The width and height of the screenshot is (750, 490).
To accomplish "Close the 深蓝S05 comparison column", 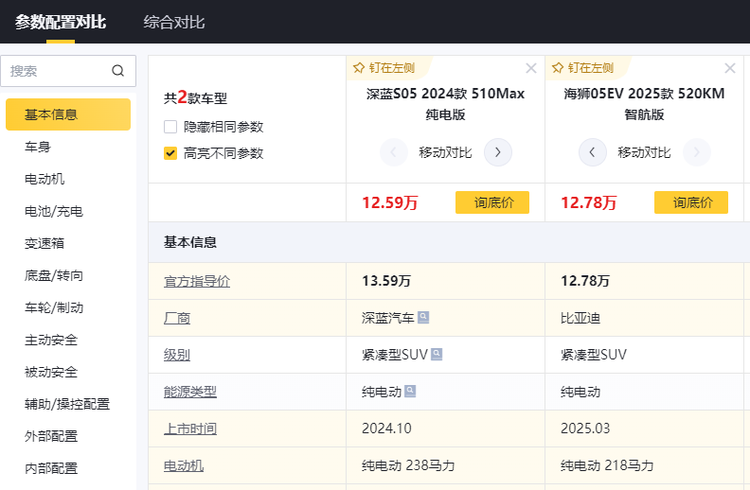I will [x=531, y=68].
